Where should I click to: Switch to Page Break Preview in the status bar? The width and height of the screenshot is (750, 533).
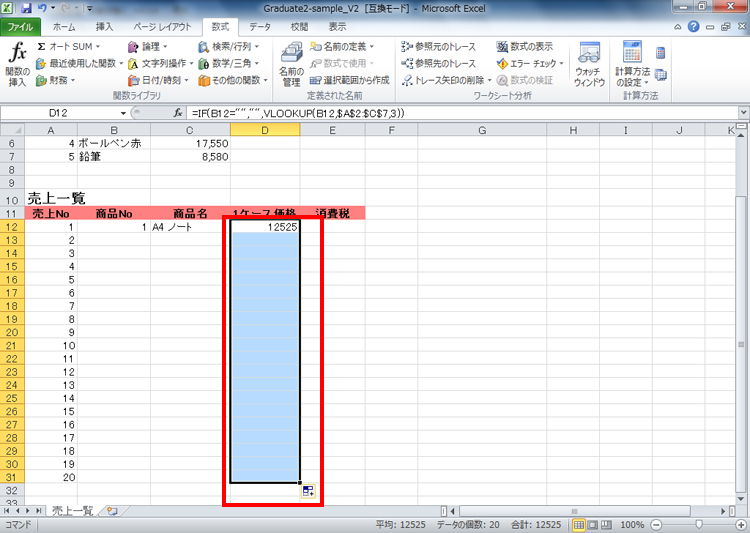(606, 525)
